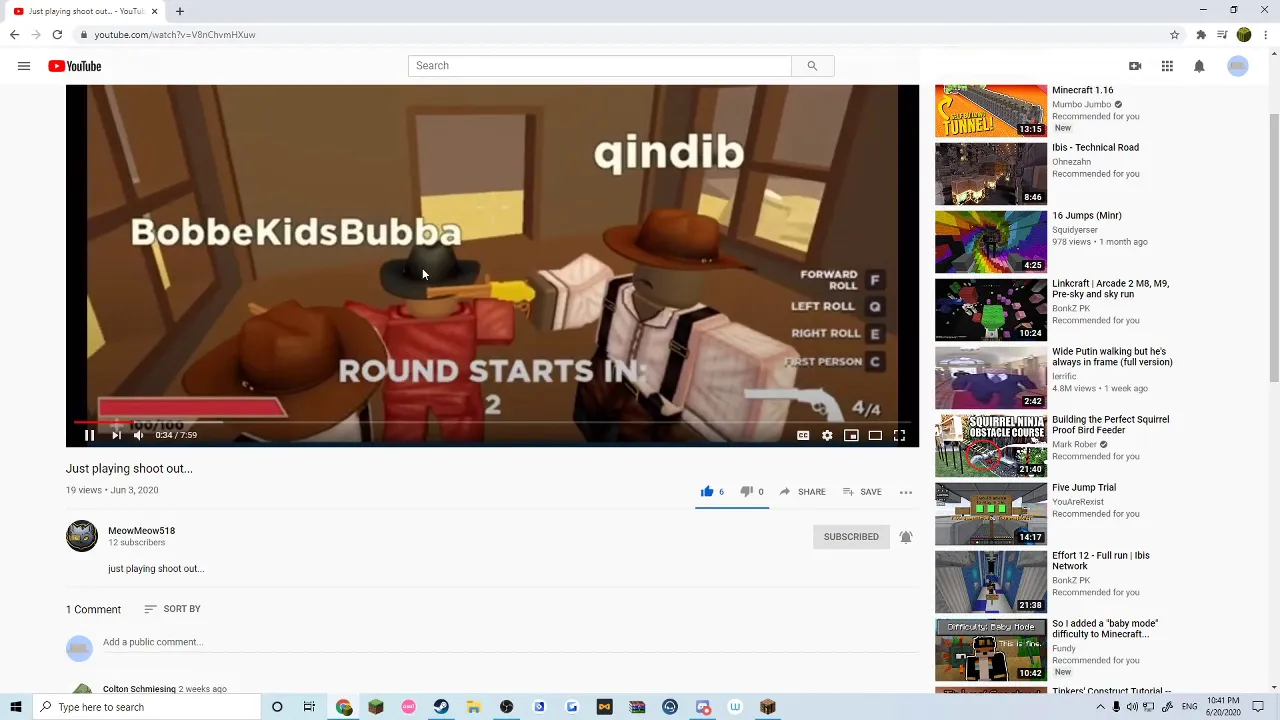Go to the YouTube home logo
1280x720 pixels.
tap(75, 66)
